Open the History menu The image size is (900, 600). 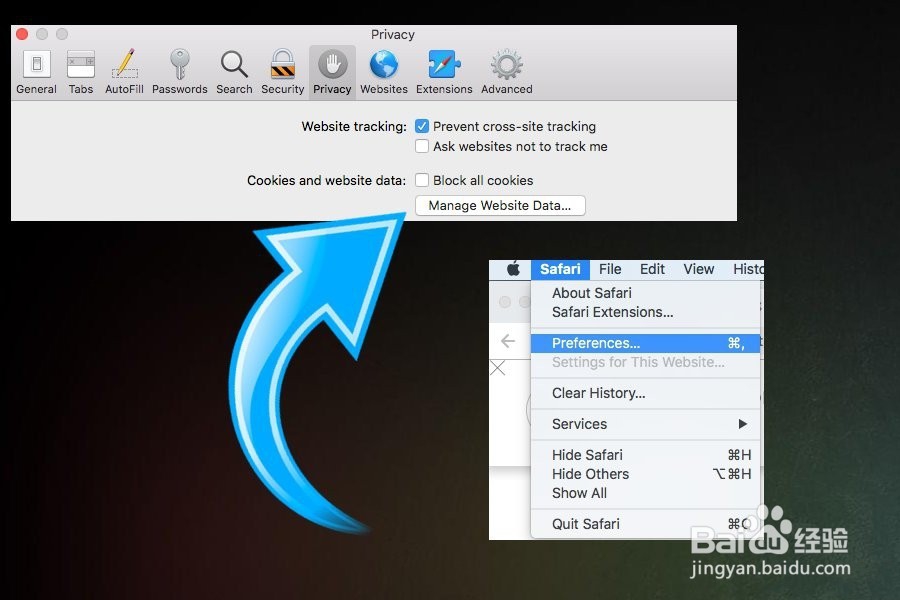coord(748,269)
